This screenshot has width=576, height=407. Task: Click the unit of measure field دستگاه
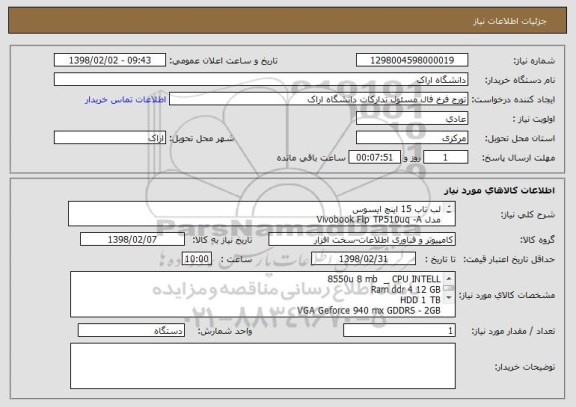[x=131, y=331]
